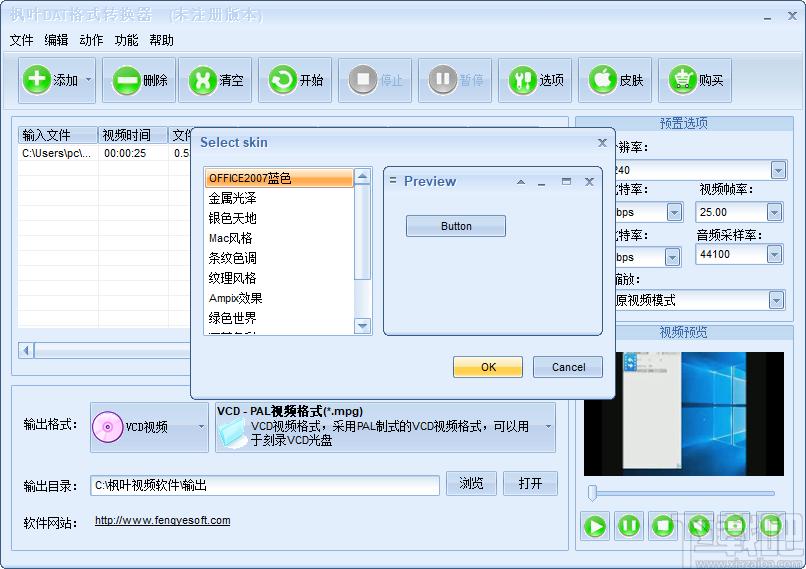Image resolution: width=806 pixels, height=569 pixels.
Task: Stop the video preview playback
Action: tap(663, 526)
